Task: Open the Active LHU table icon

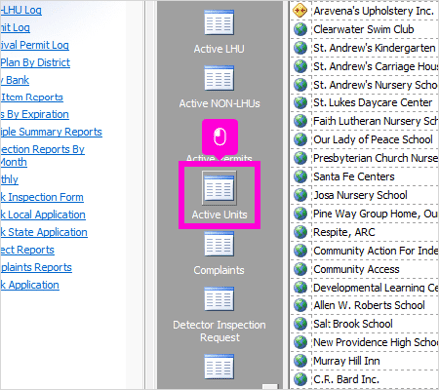Action: 219,22
